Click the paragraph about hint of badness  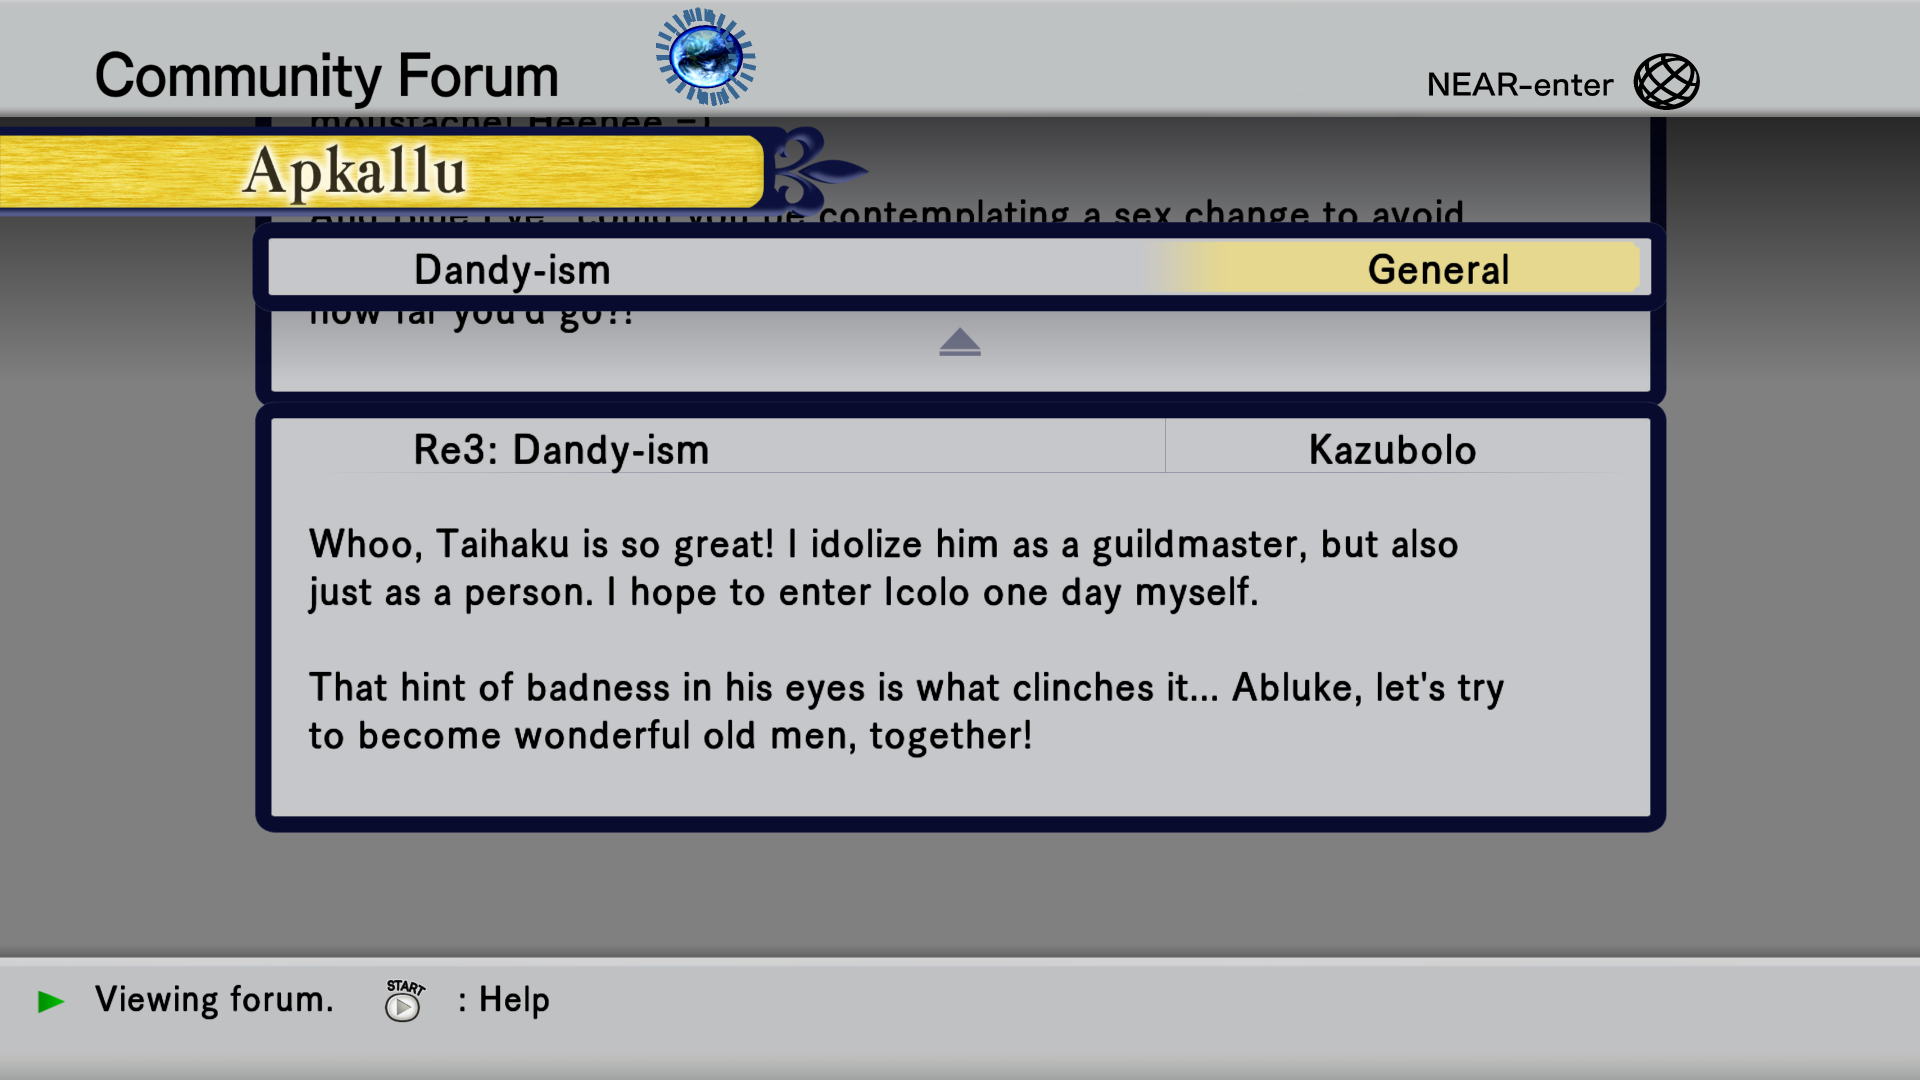tap(905, 711)
